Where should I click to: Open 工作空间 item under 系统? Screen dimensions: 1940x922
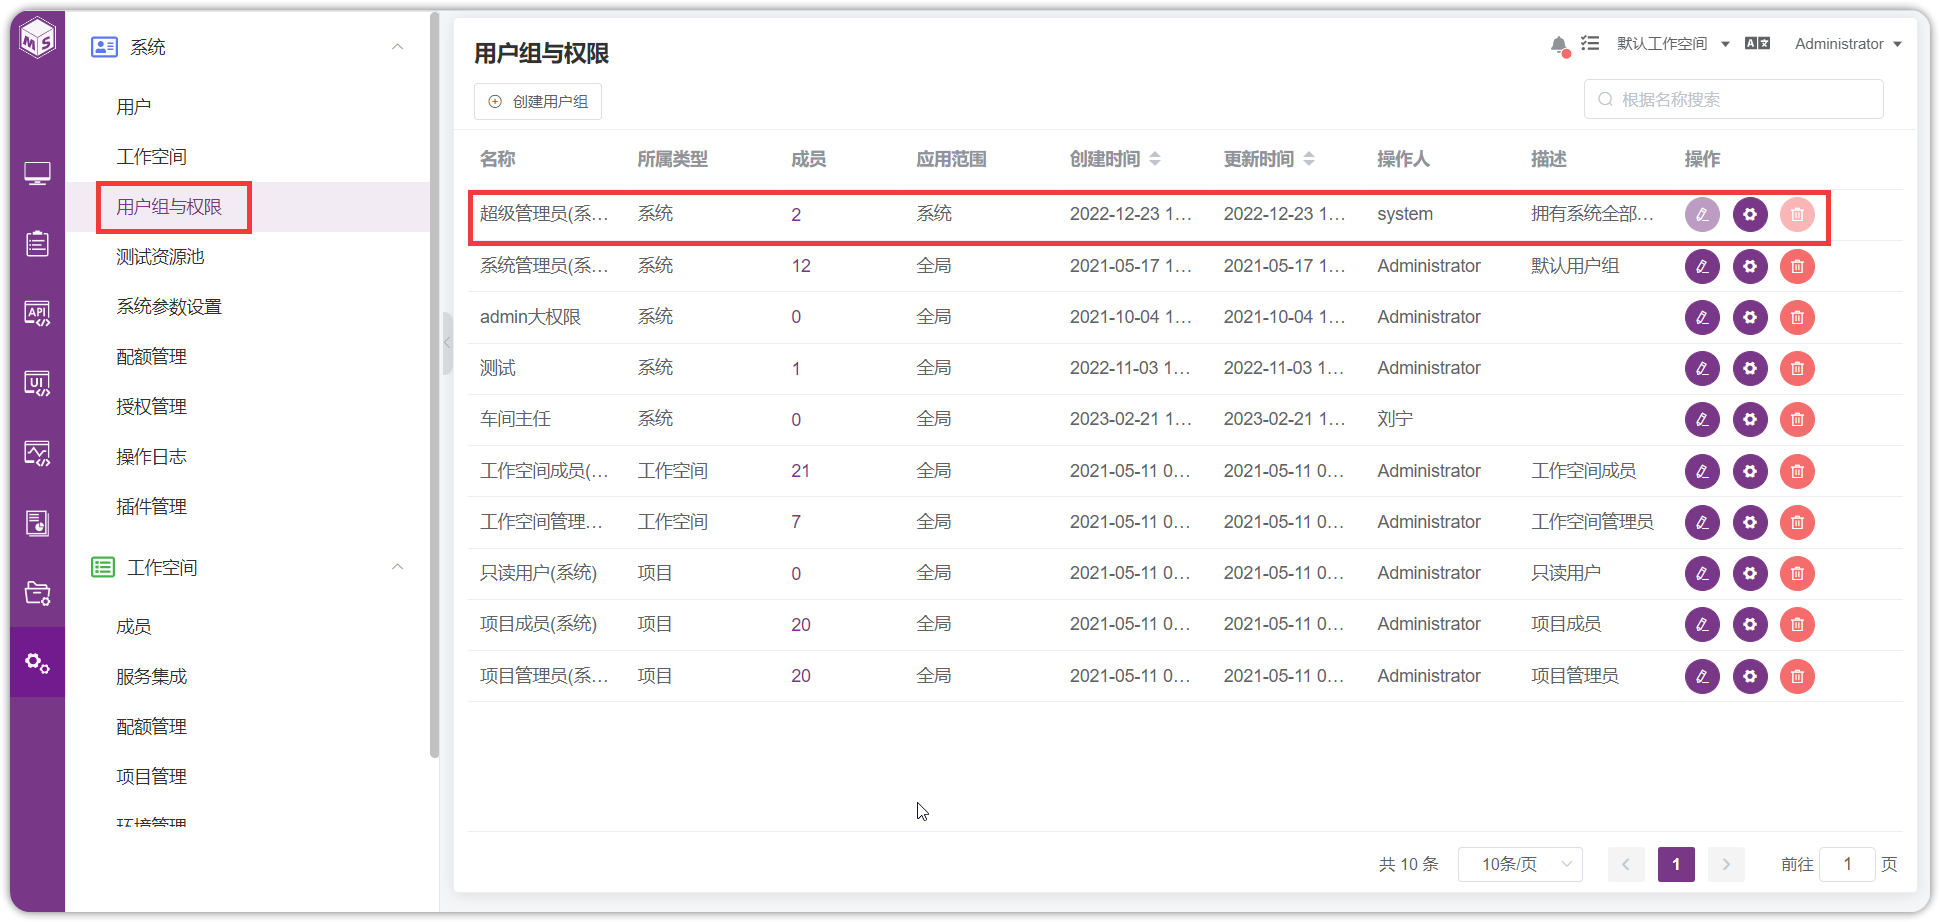(x=152, y=157)
